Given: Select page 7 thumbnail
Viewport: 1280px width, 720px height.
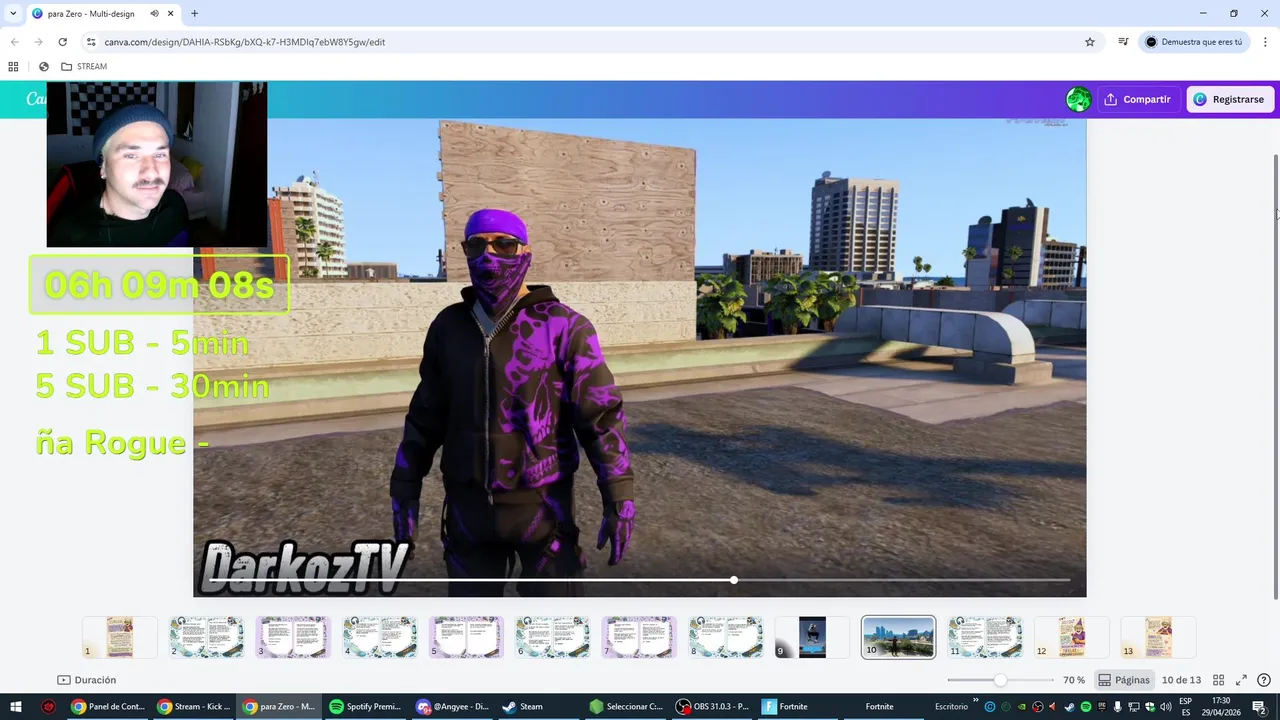Looking at the screenshot, I should [x=639, y=637].
